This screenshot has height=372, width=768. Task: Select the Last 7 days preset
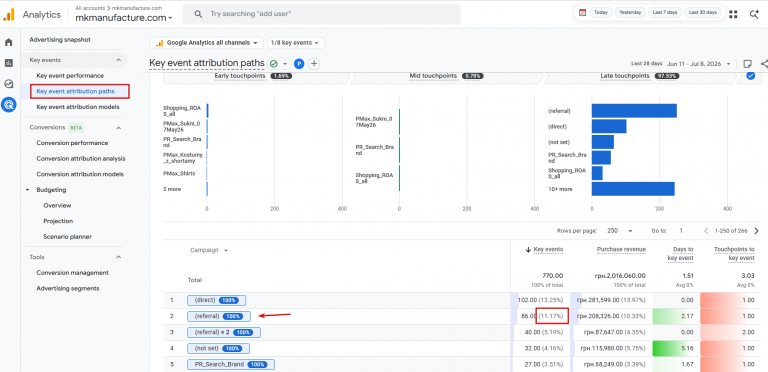665,13
